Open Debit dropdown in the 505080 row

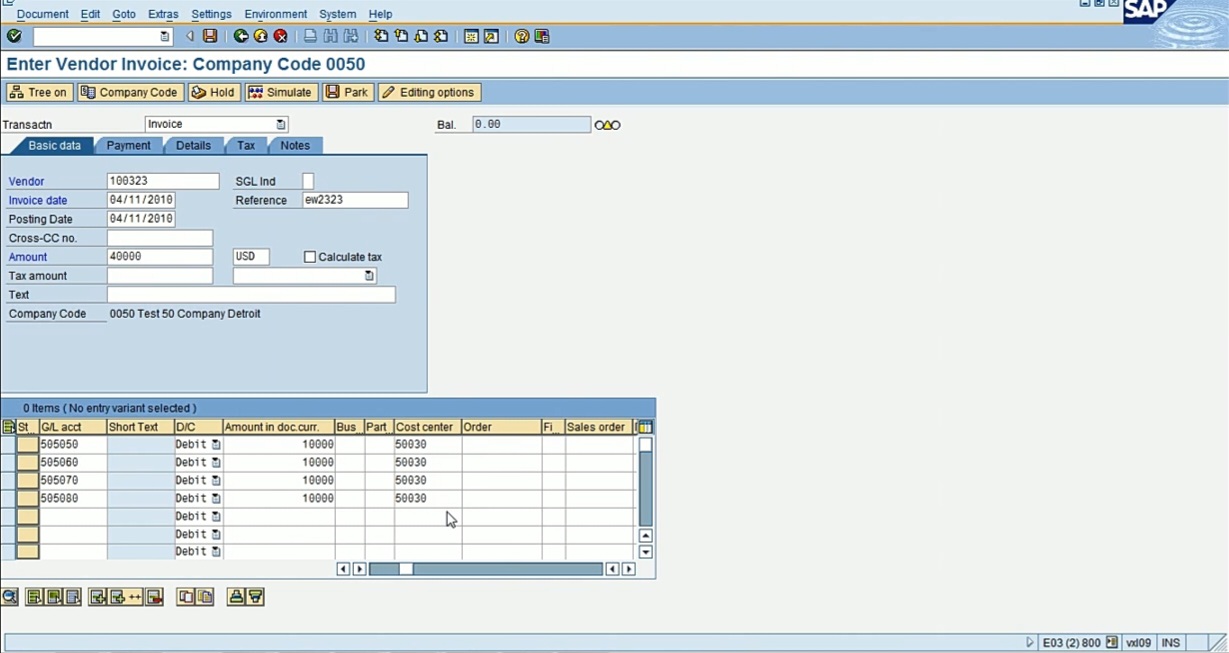pos(216,498)
